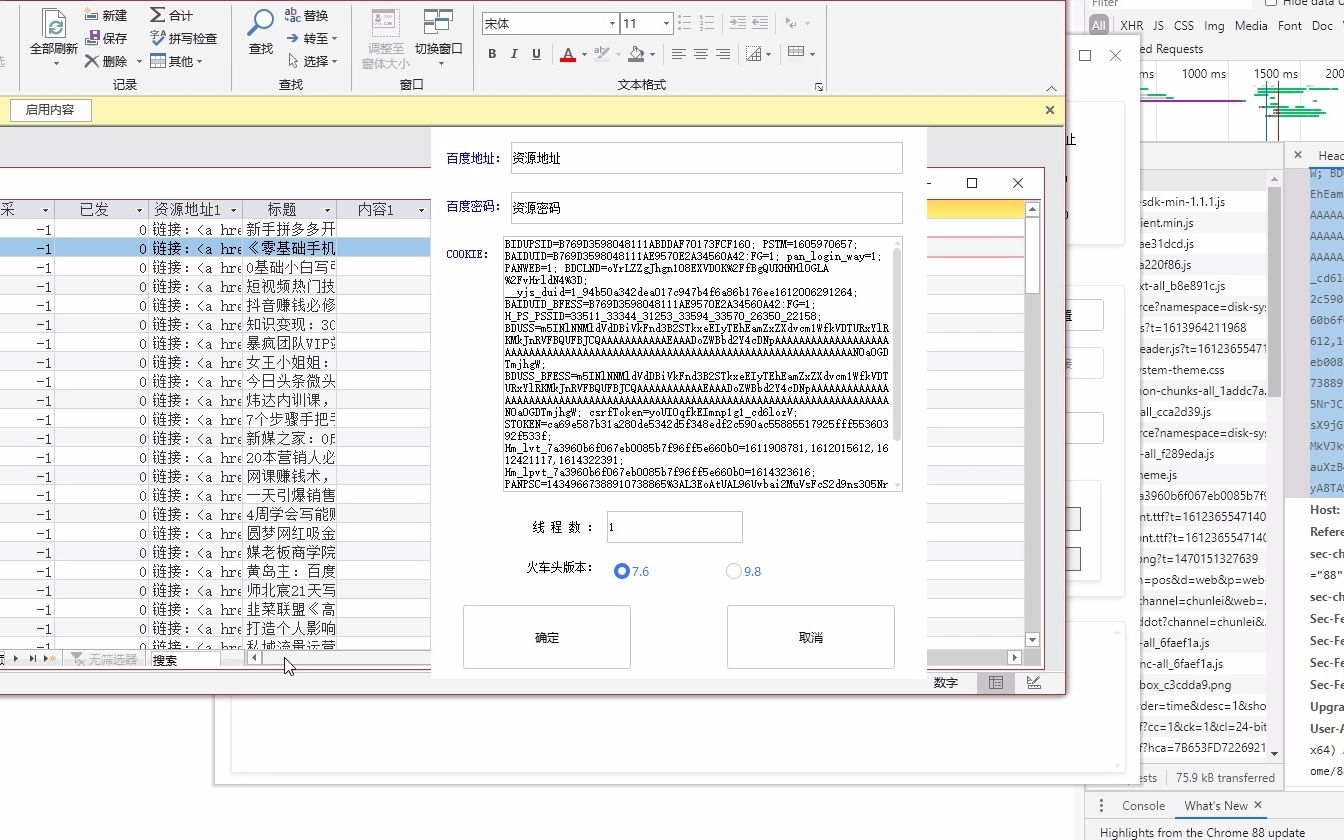Click the 替换 replace button

[x=307, y=15]
